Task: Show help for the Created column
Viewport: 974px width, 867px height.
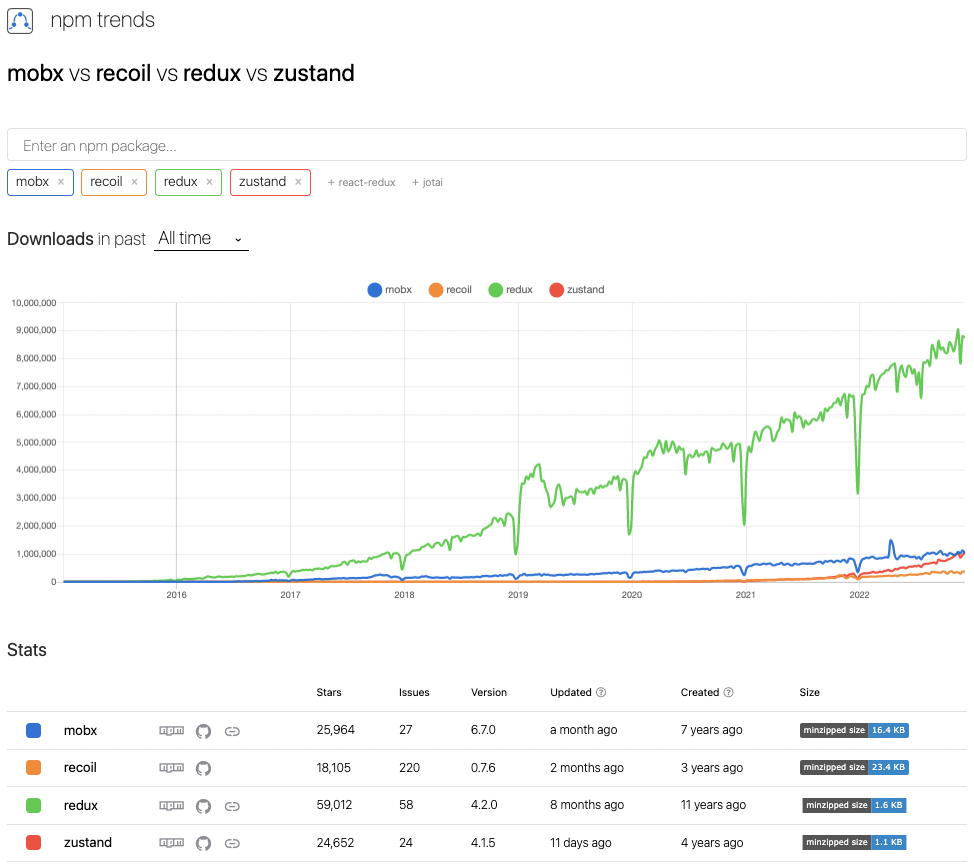Action: pos(729,692)
